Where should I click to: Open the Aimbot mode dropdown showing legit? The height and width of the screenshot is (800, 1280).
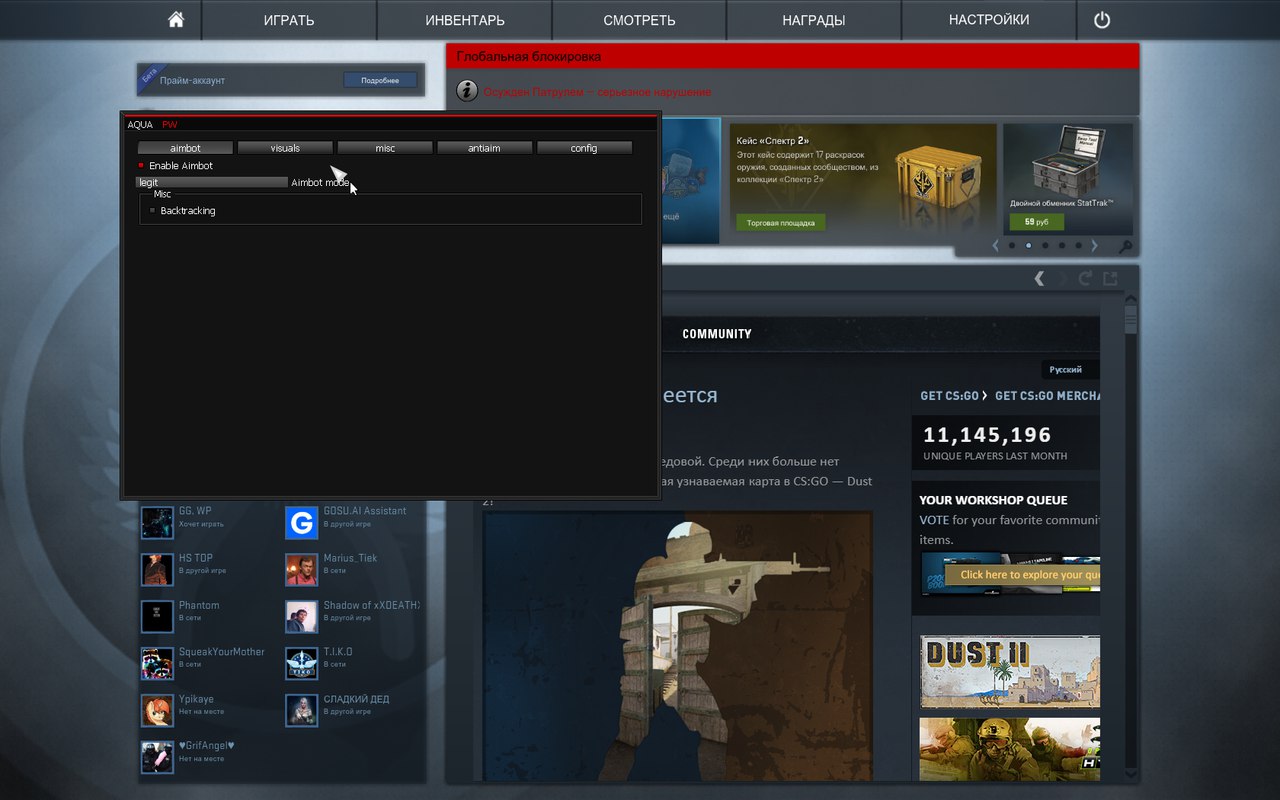[212, 183]
